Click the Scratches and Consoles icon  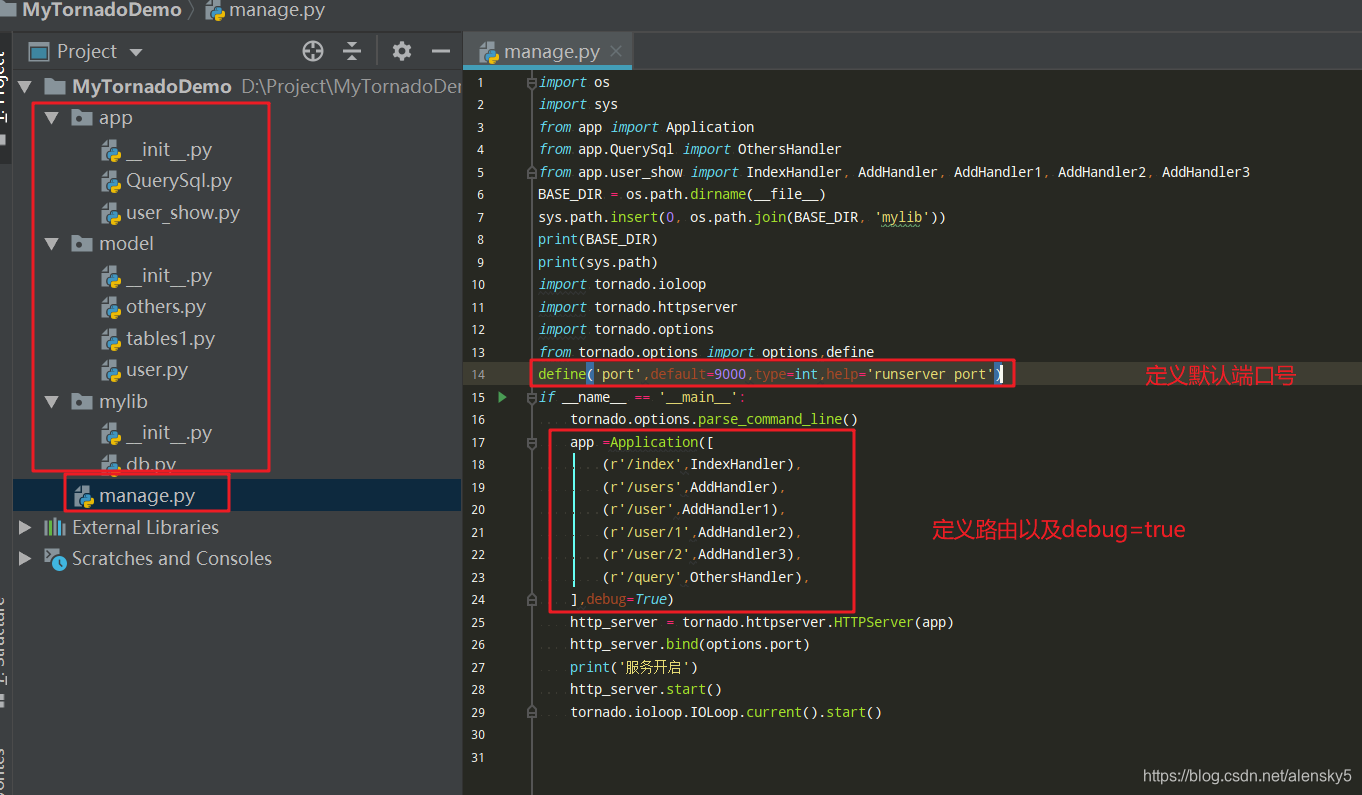pyautogui.click(x=55, y=559)
